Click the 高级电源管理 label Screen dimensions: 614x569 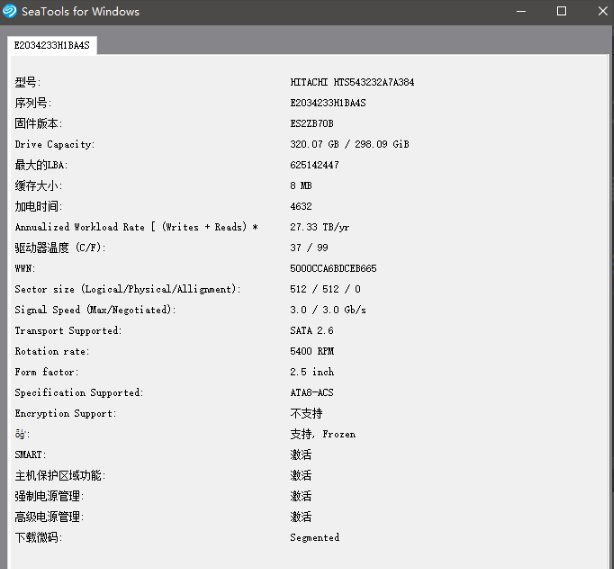(x=49, y=517)
